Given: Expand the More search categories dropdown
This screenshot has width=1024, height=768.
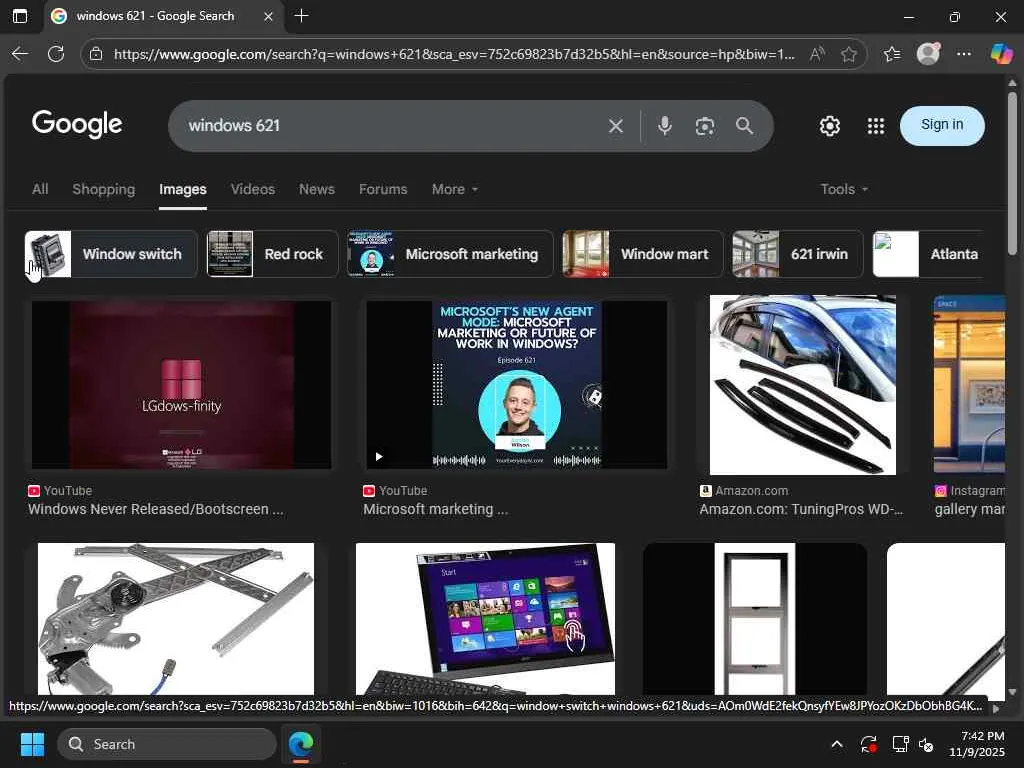Looking at the screenshot, I should click(x=455, y=189).
